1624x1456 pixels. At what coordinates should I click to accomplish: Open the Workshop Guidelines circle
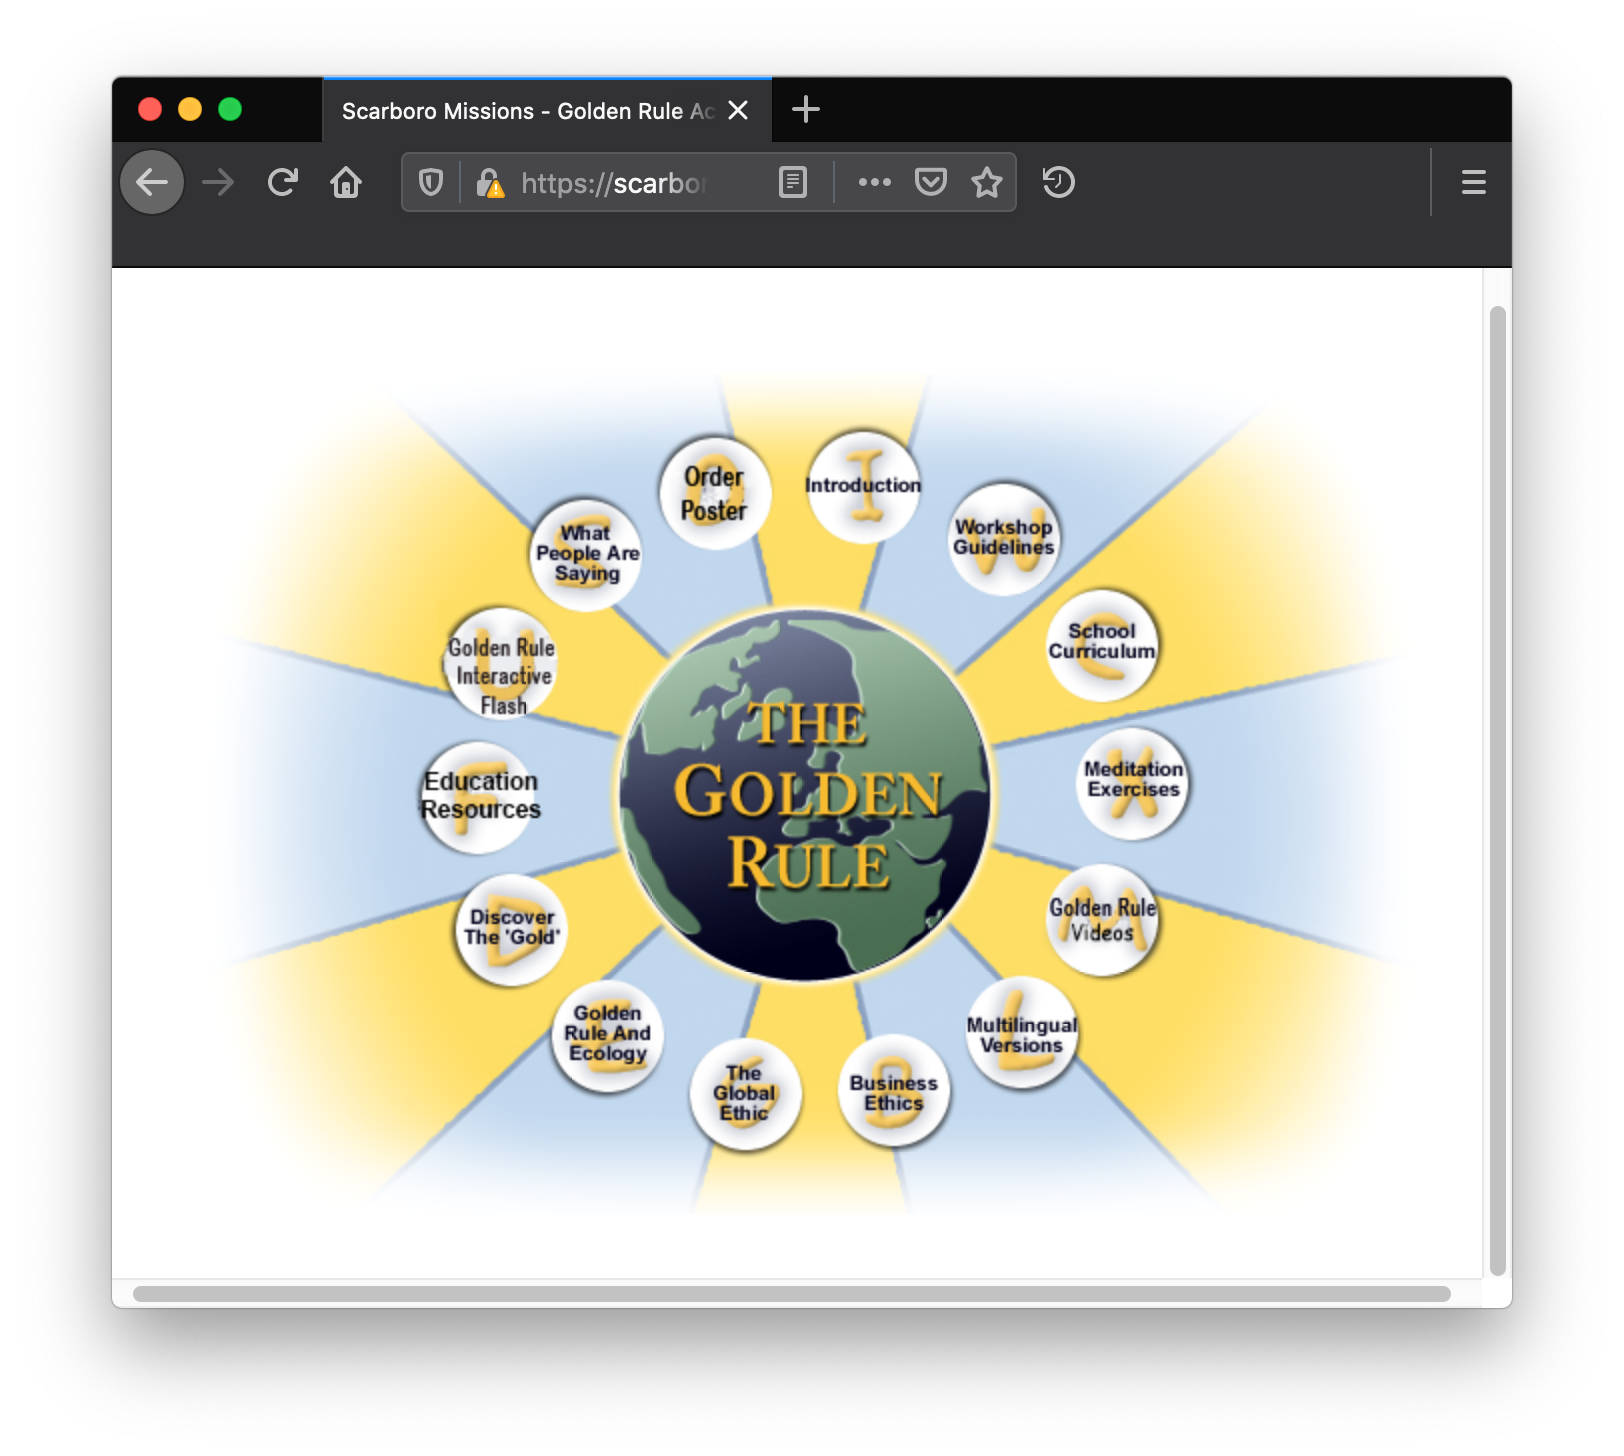tap(1003, 539)
